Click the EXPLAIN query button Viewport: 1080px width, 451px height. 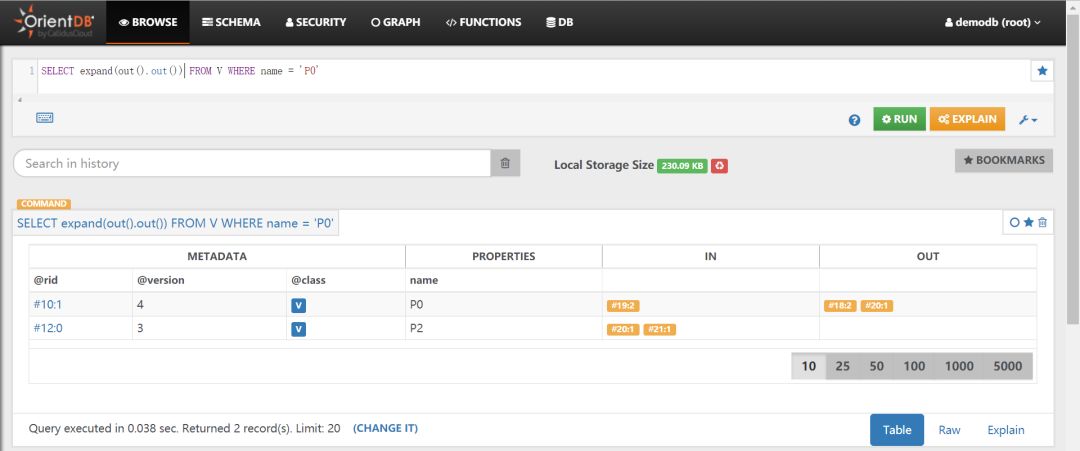(x=966, y=119)
